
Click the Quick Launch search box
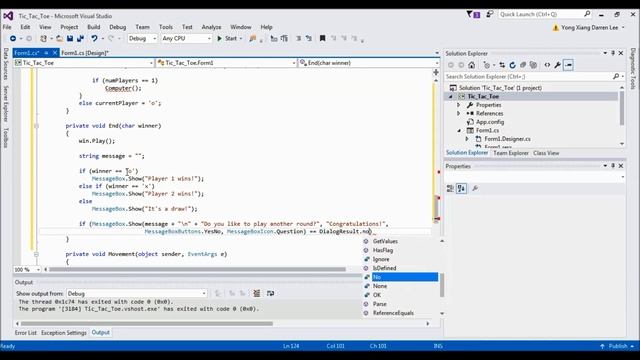click(x=545, y=14)
